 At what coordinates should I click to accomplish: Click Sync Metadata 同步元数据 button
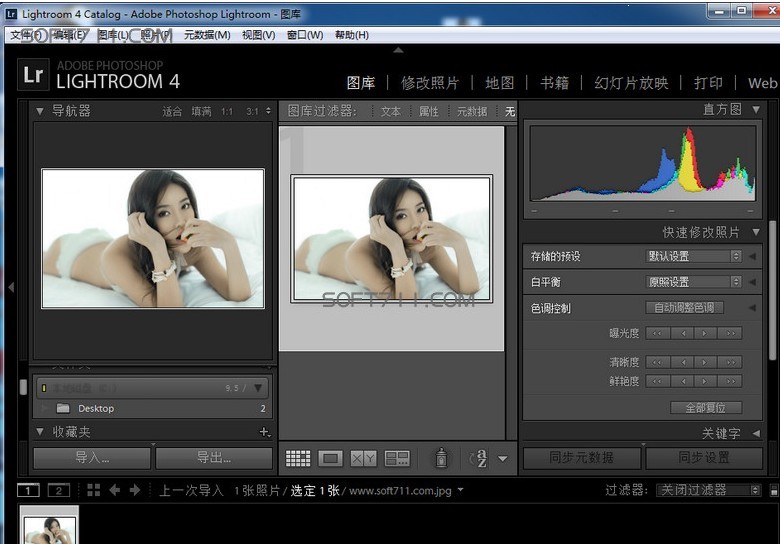pyautogui.click(x=582, y=457)
